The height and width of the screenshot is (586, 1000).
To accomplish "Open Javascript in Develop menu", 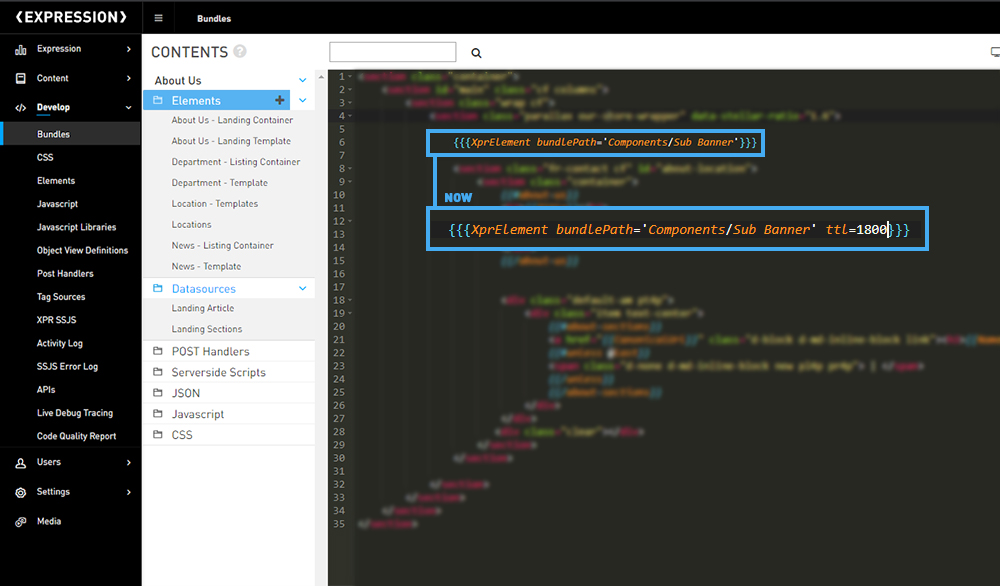I will 57,204.
